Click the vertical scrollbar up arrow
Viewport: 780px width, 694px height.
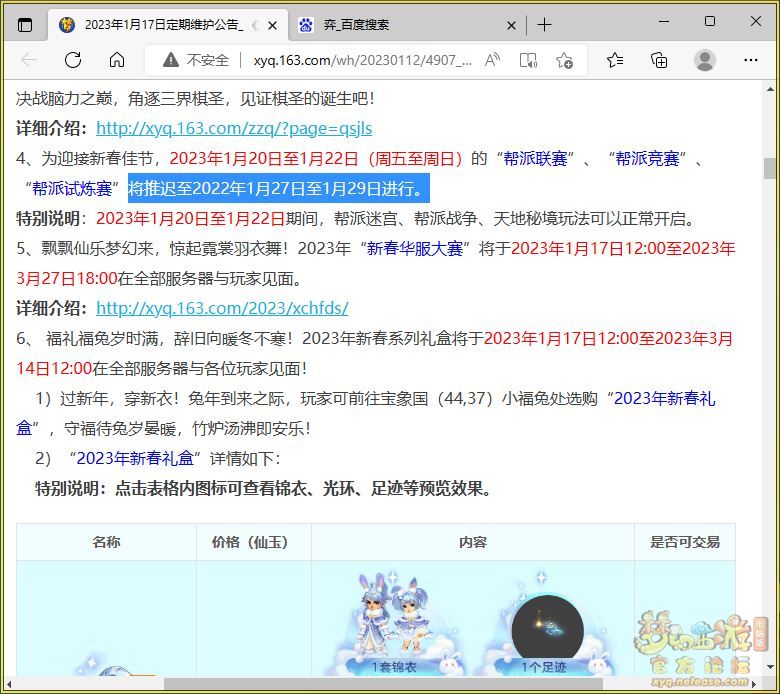point(770,90)
